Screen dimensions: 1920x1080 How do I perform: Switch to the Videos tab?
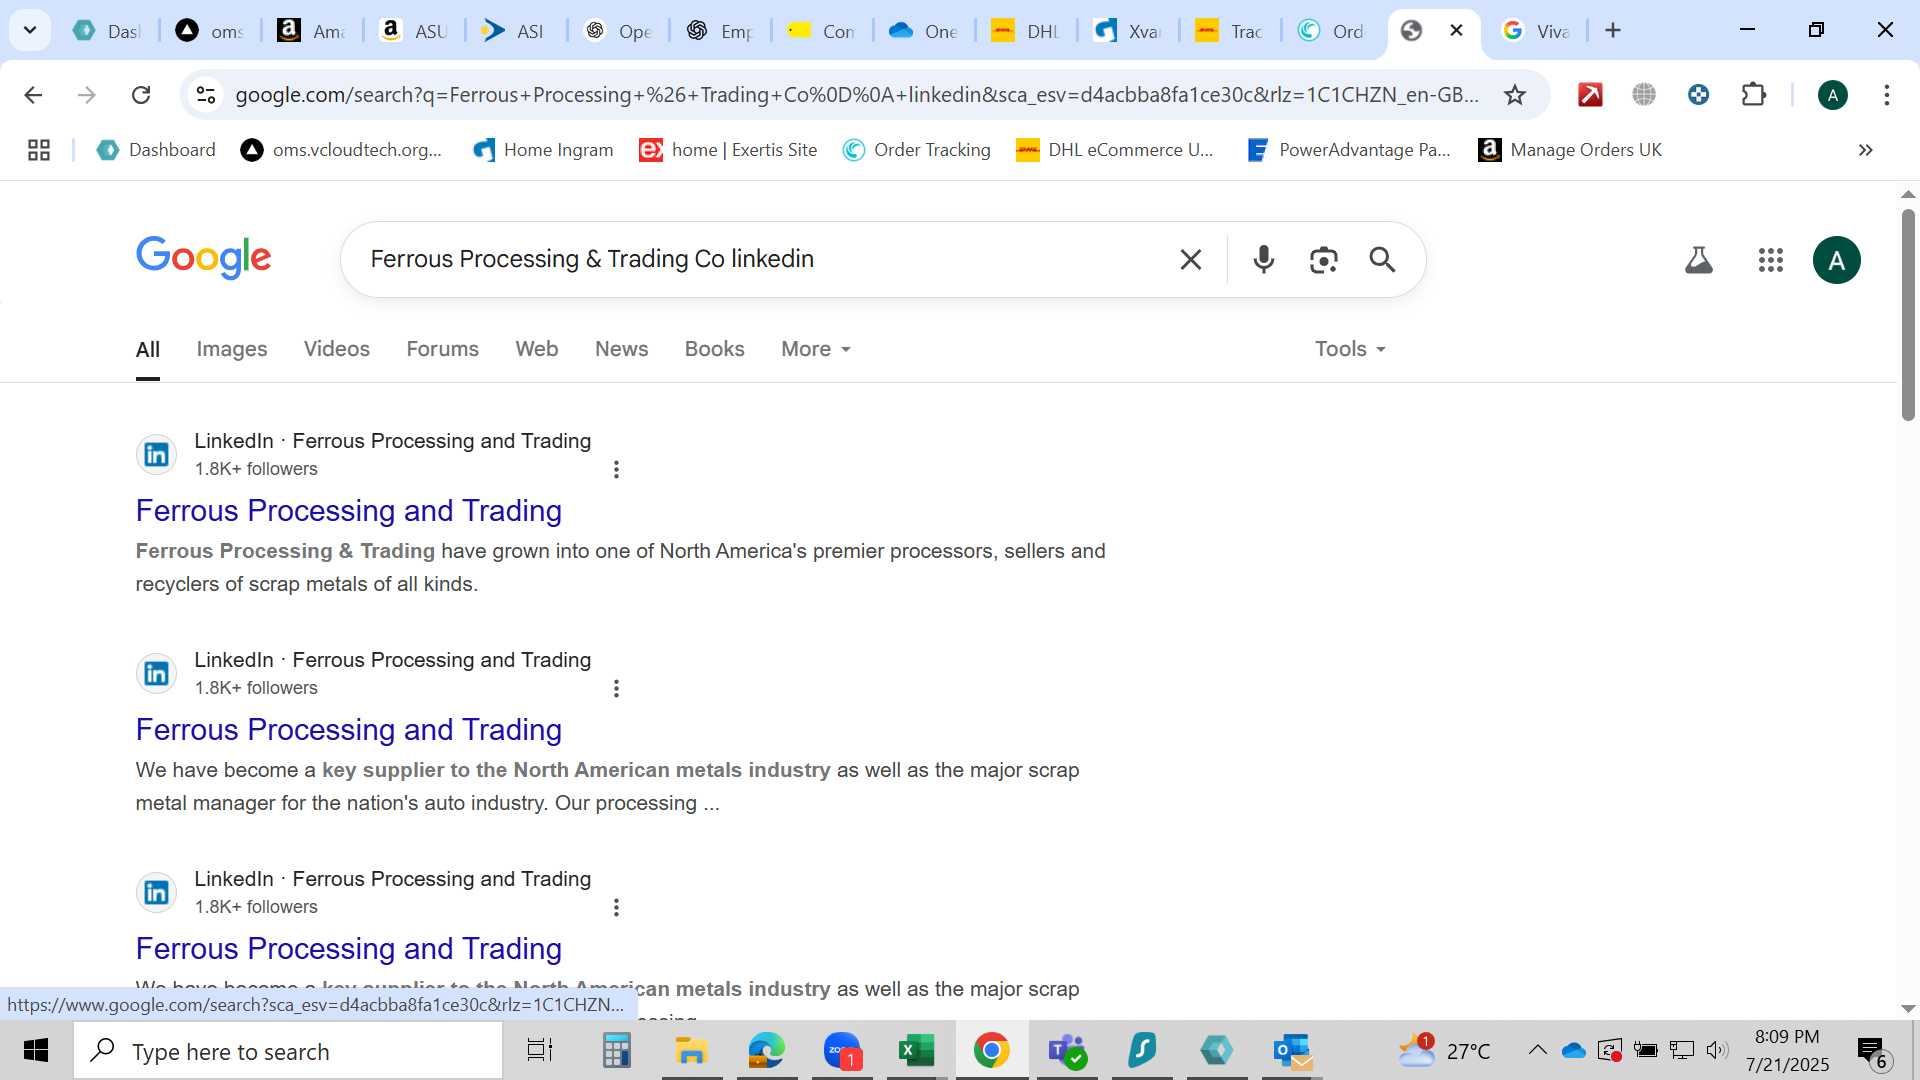point(336,349)
